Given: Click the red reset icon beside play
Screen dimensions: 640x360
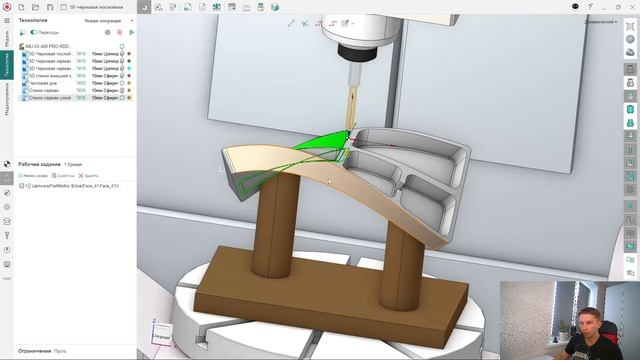Looking at the screenshot, I should click(120, 32).
